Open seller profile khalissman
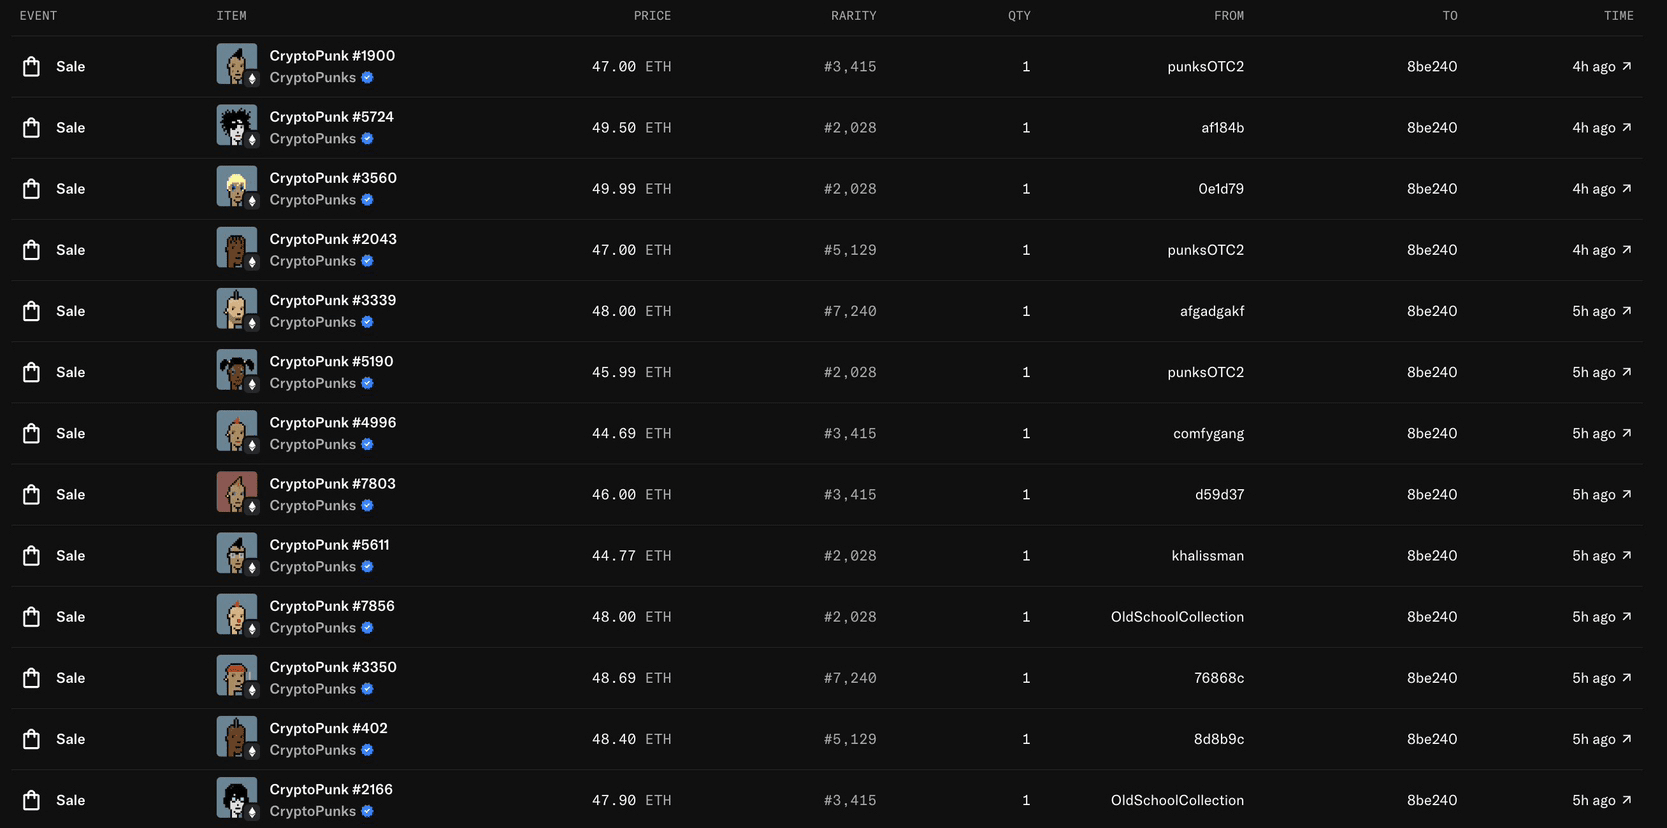 click(1207, 555)
